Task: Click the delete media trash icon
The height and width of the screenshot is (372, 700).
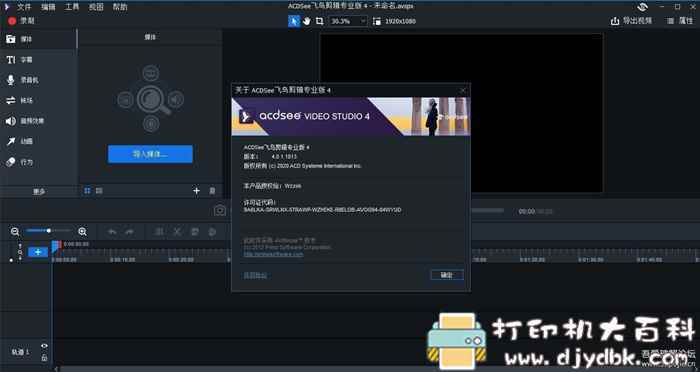Action: [212, 191]
